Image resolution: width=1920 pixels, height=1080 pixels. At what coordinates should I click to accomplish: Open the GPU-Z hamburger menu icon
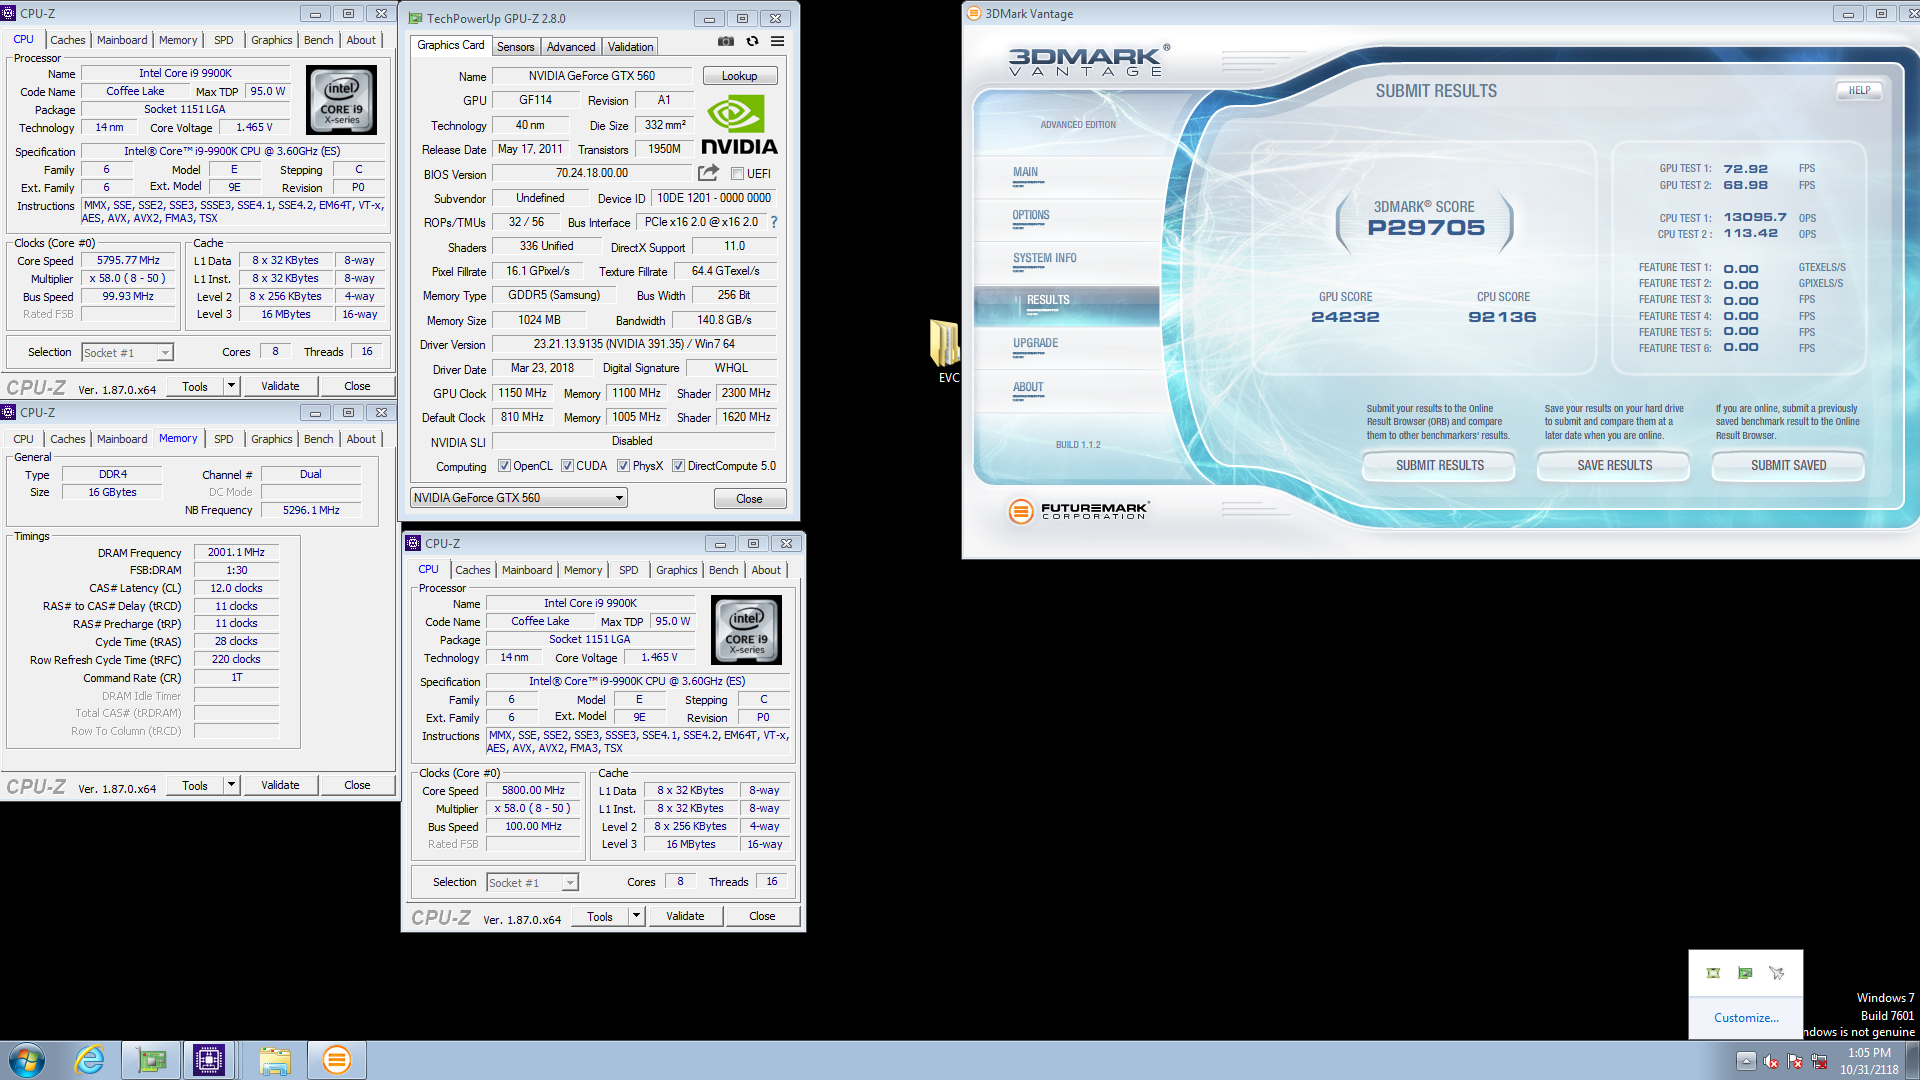(x=777, y=41)
